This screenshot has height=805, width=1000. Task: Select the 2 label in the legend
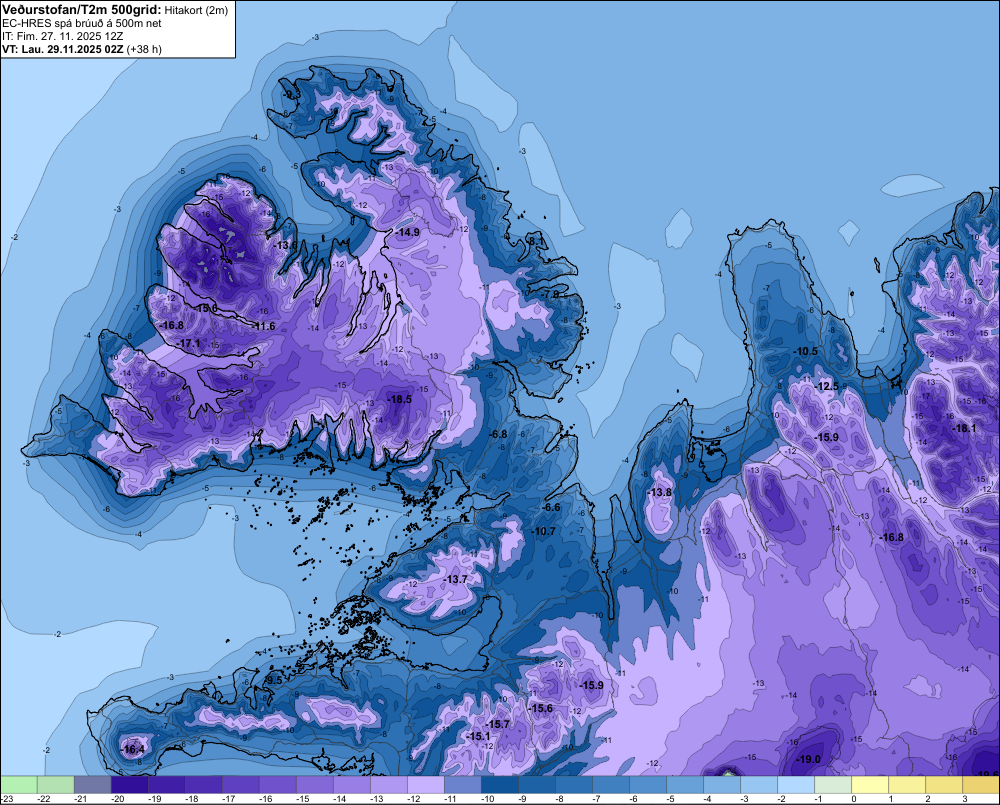pos(928,799)
